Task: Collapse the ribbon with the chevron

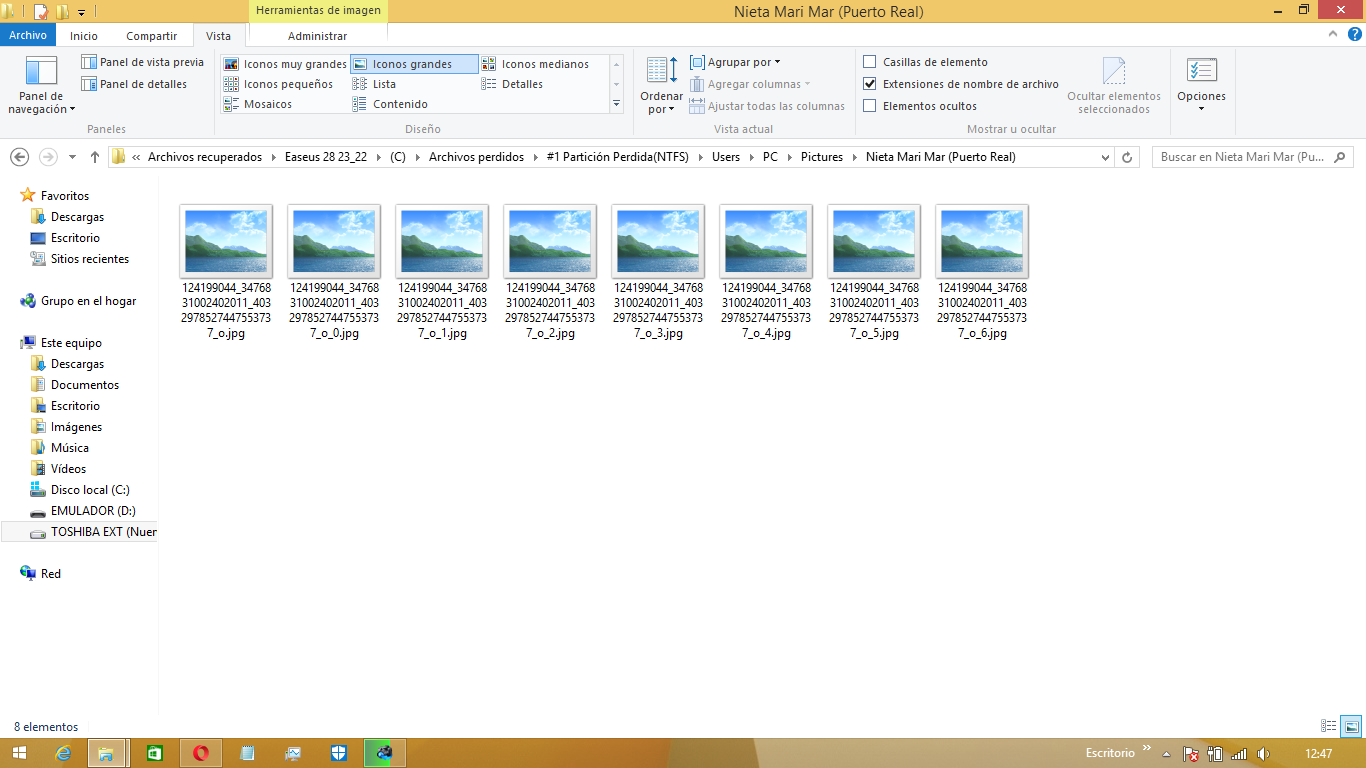Action: 1331,34
